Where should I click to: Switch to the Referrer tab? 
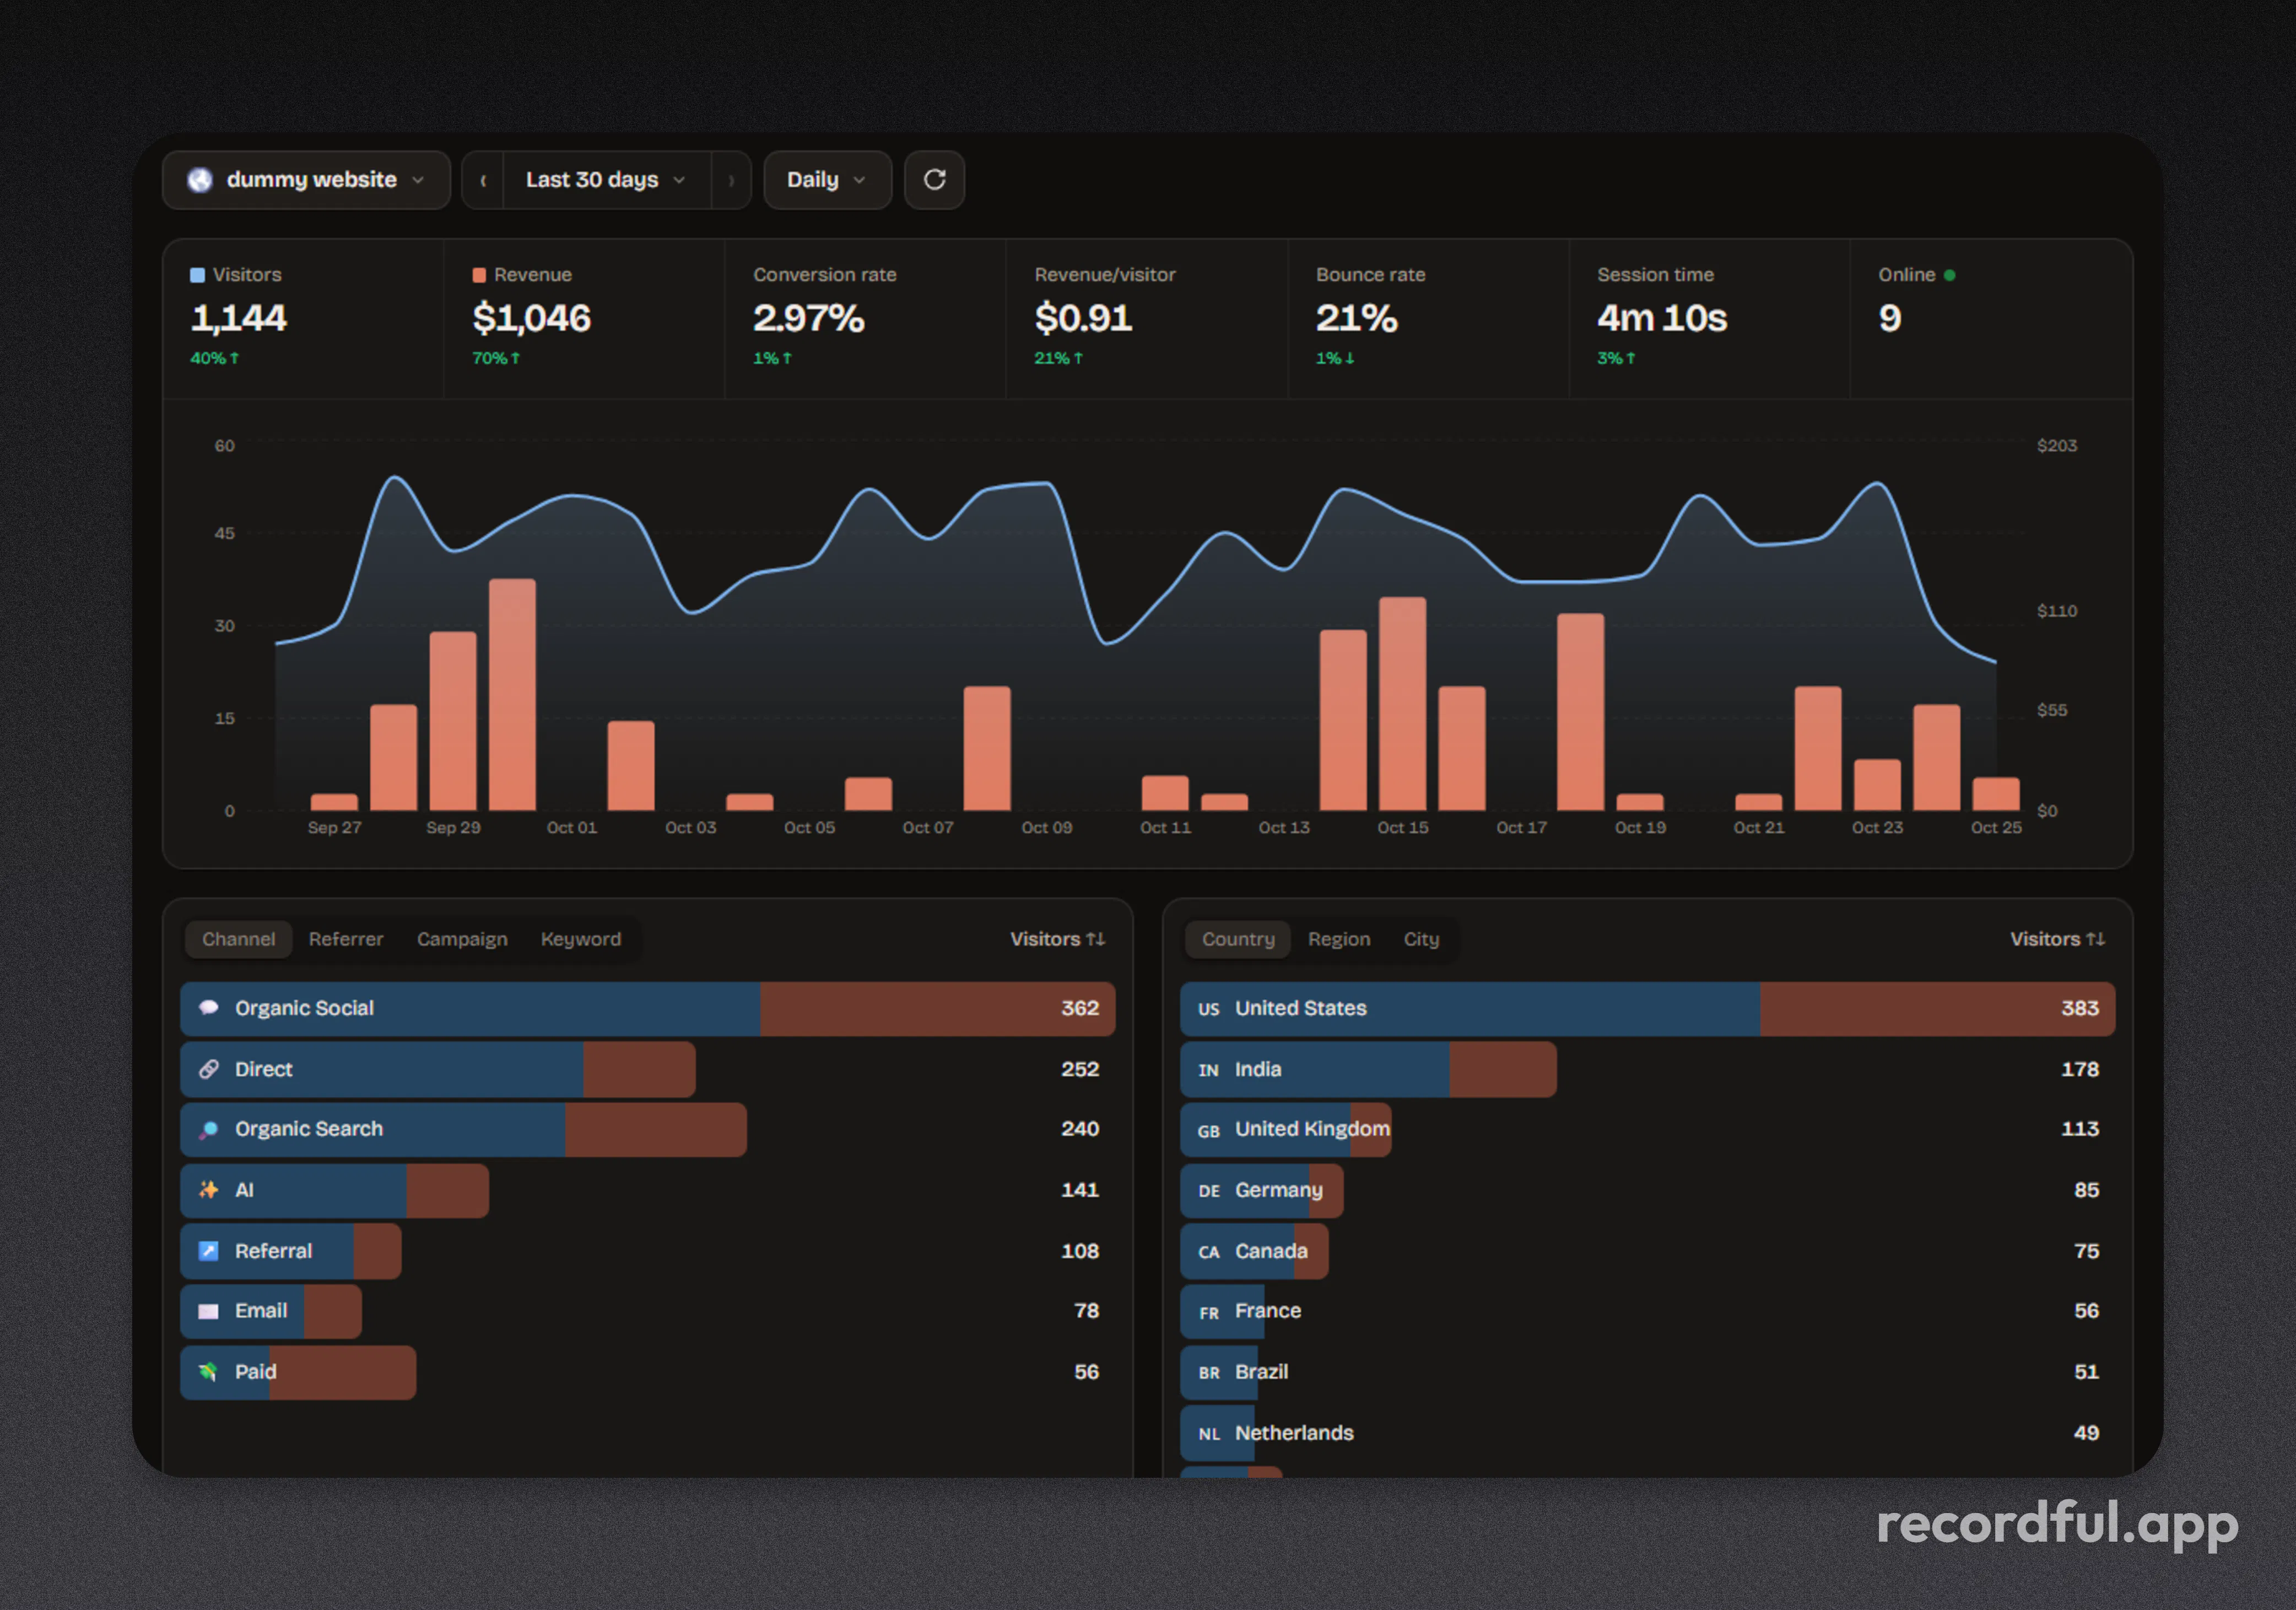(346, 939)
